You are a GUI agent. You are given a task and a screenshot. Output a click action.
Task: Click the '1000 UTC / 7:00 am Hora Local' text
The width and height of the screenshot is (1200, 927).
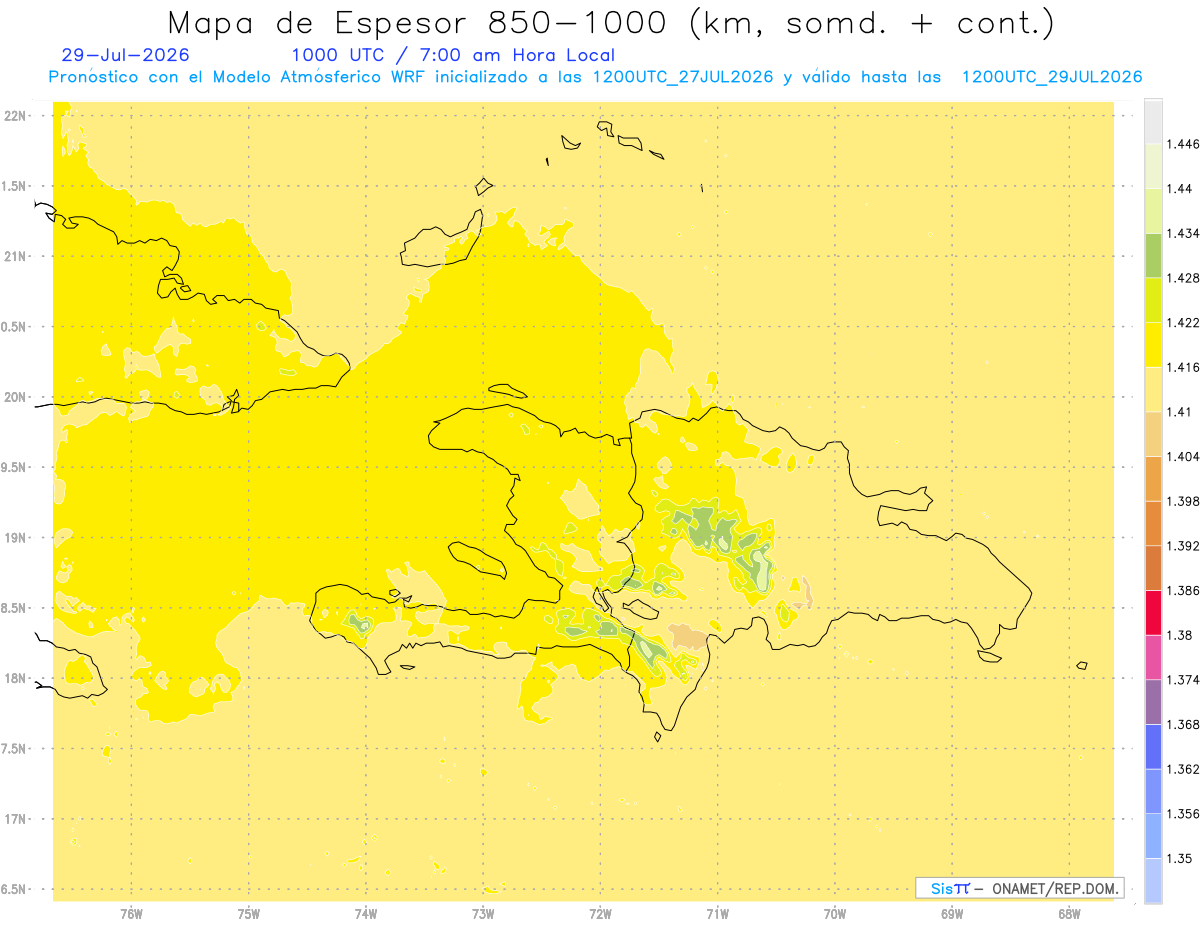(x=453, y=56)
